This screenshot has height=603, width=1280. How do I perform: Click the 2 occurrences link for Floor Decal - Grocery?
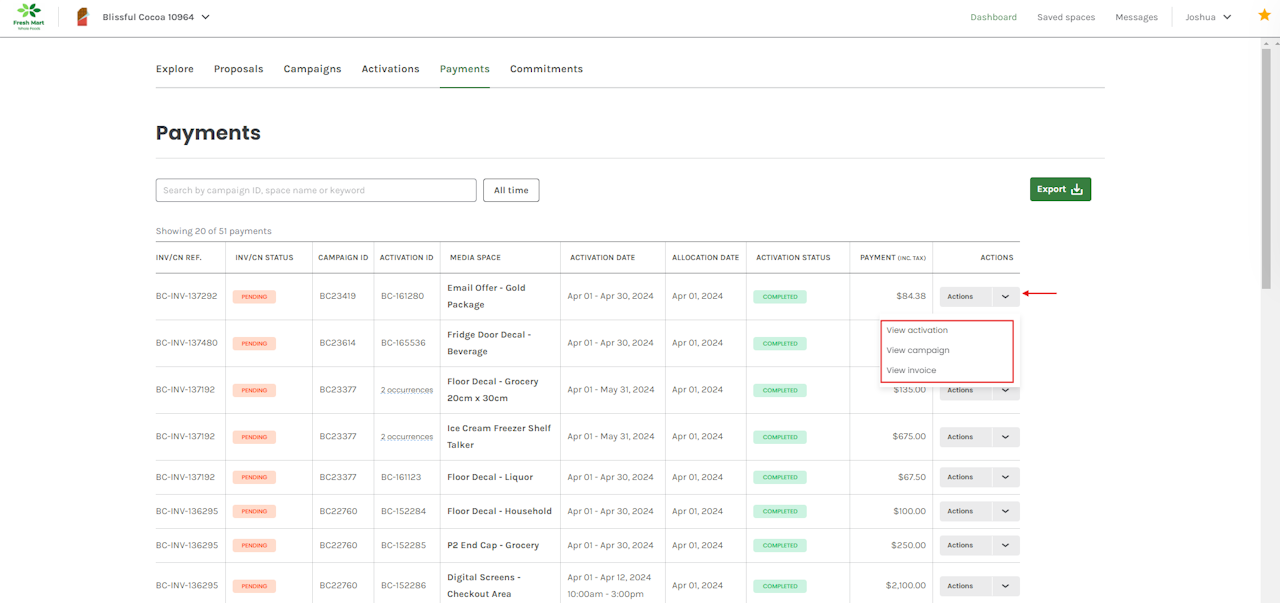406,390
